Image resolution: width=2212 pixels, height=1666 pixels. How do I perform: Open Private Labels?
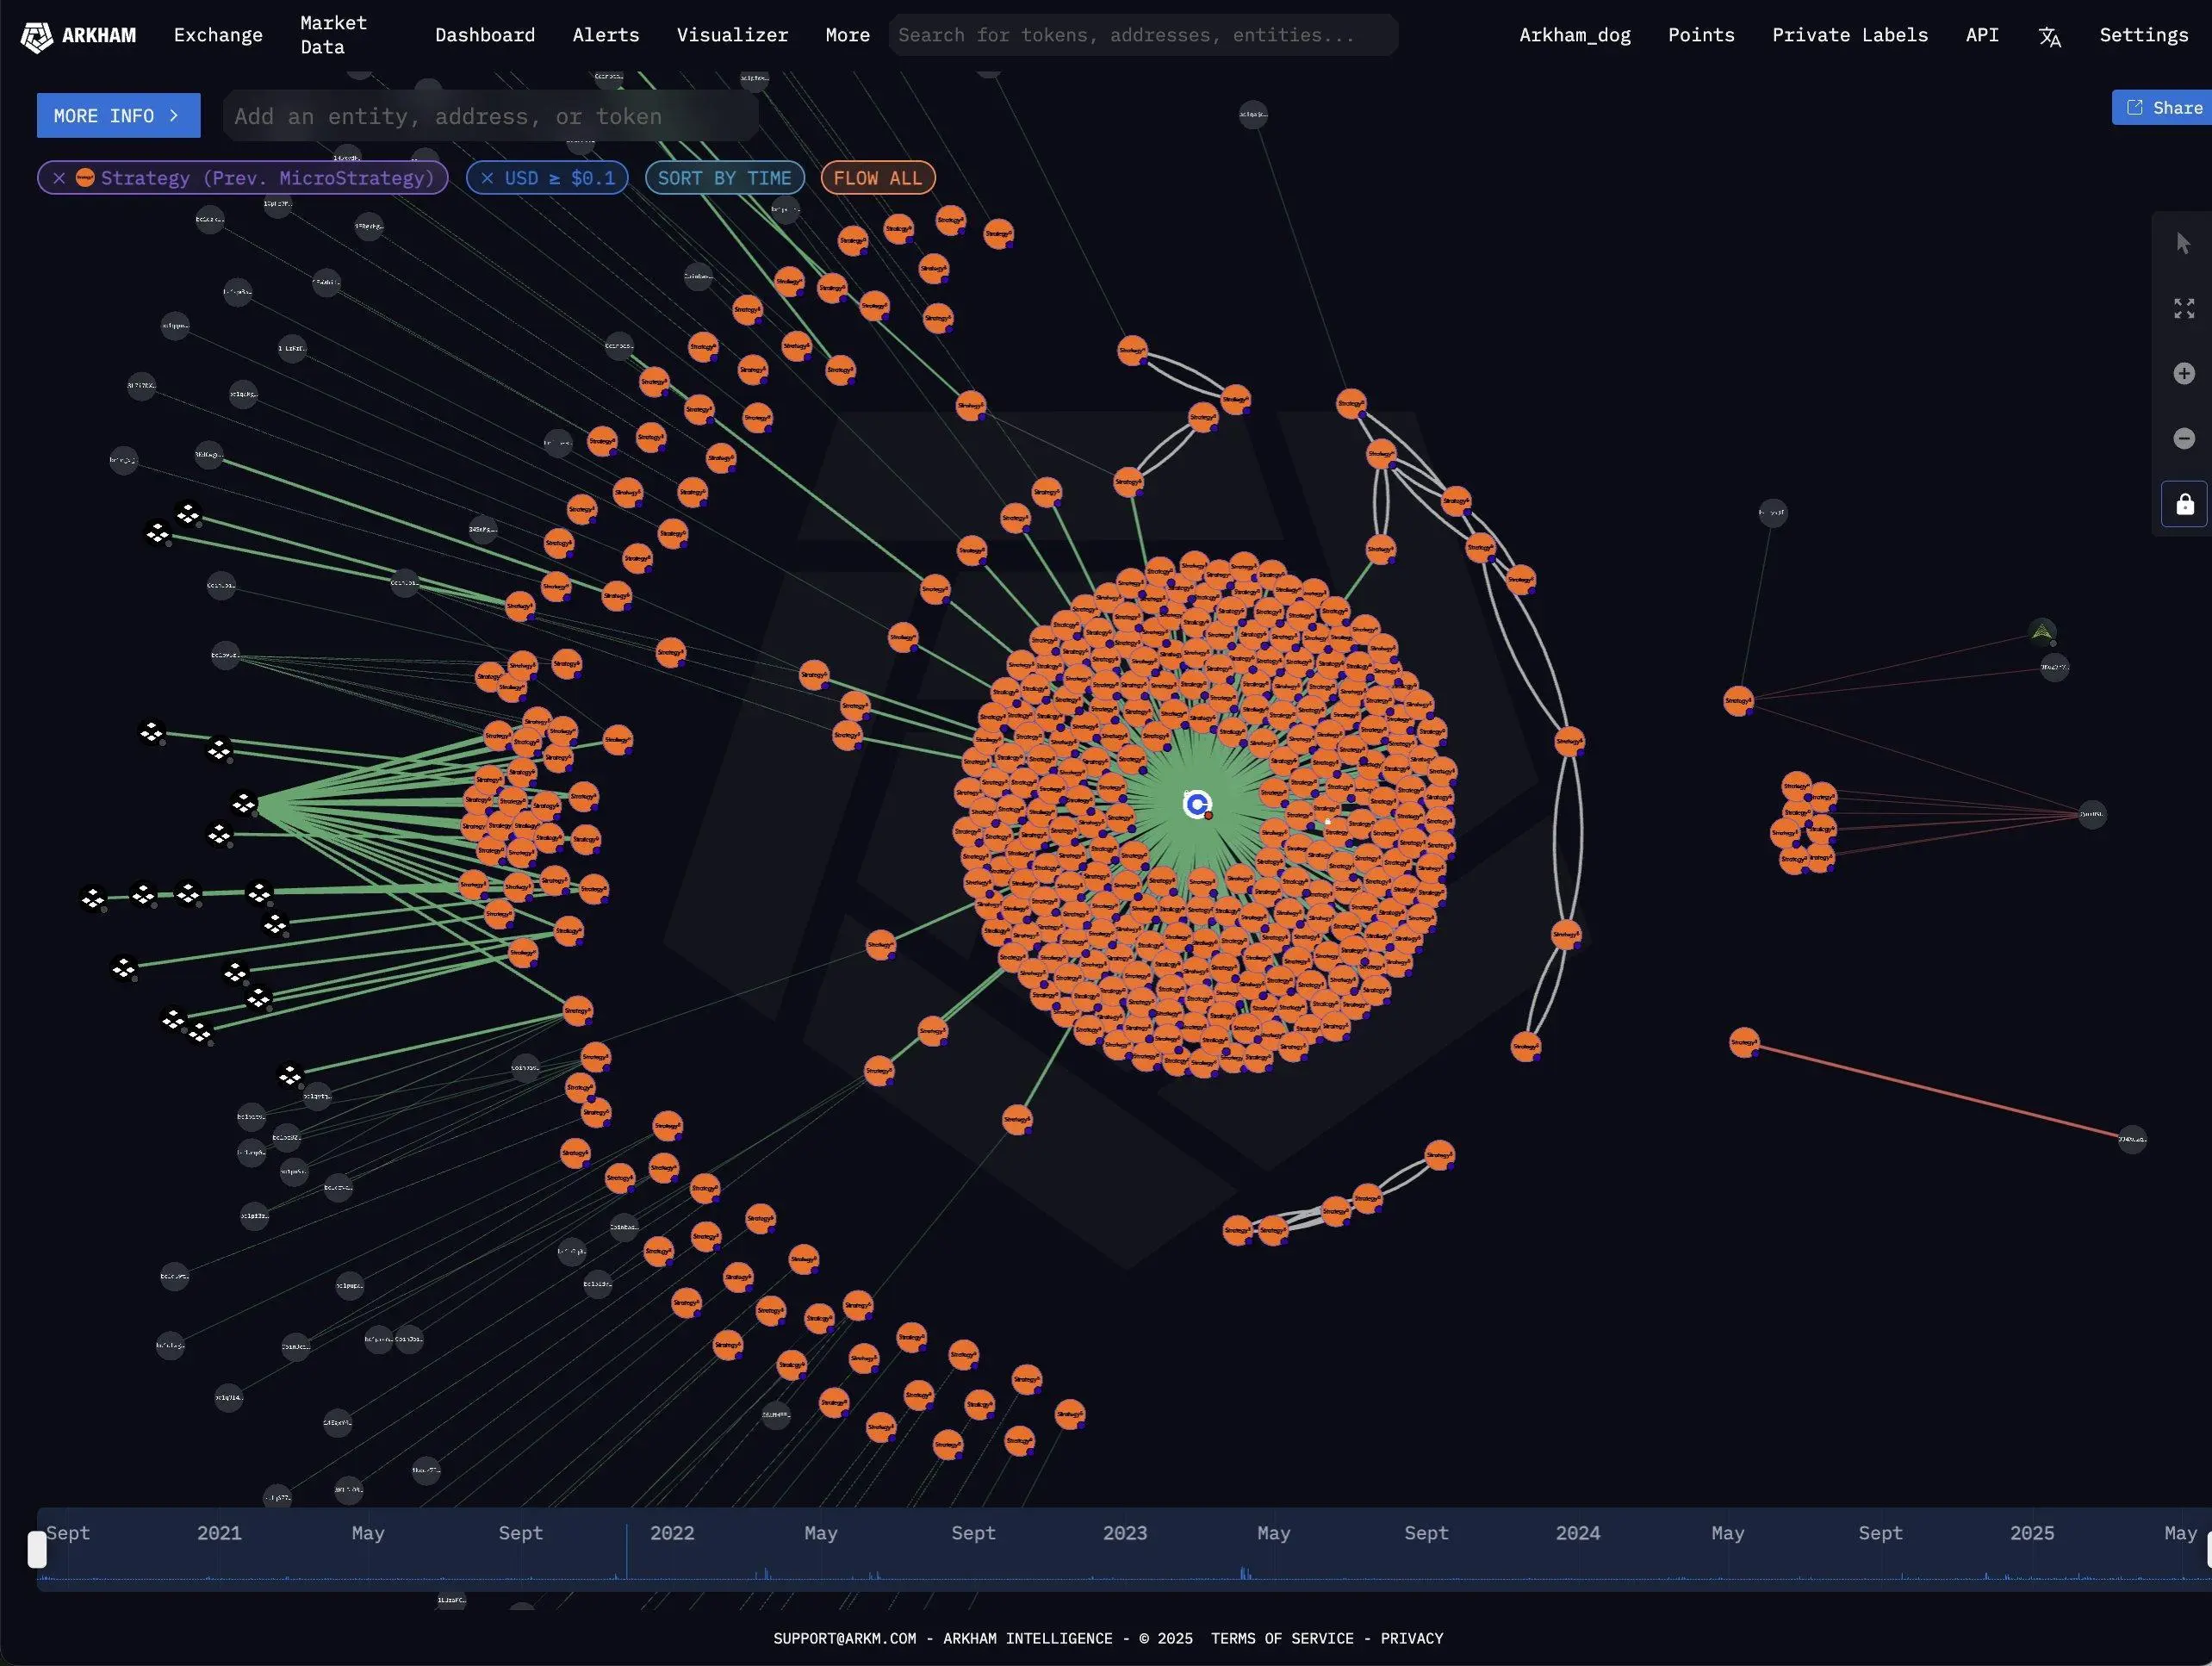[1850, 35]
